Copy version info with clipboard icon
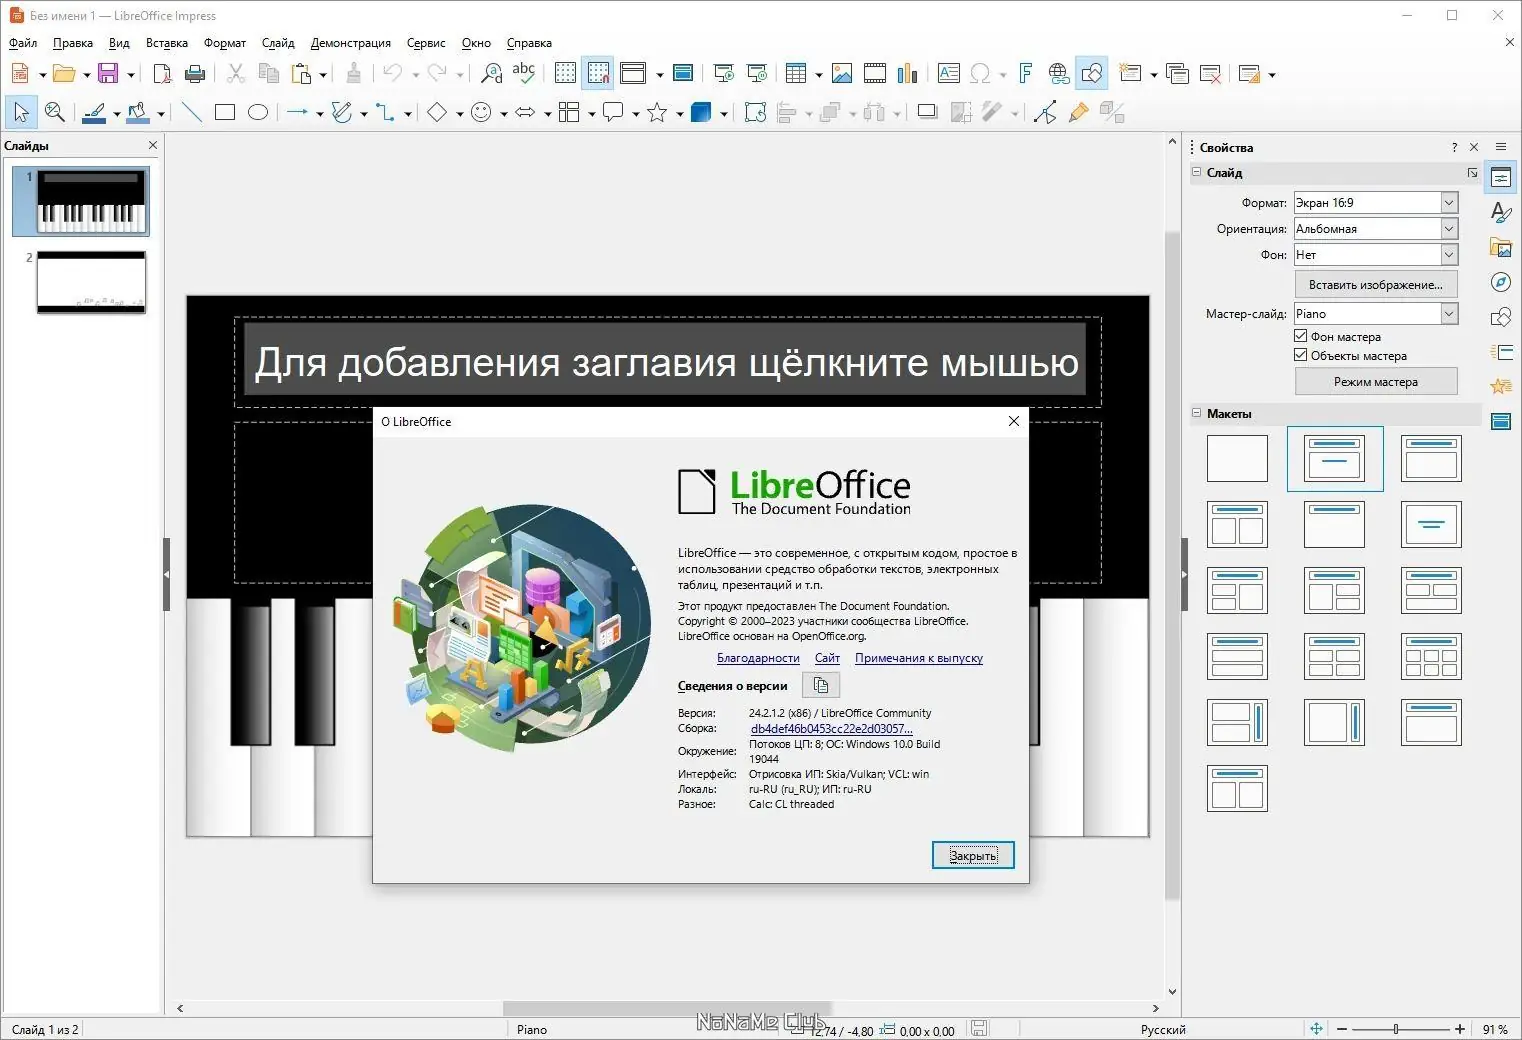 [821, 686]
